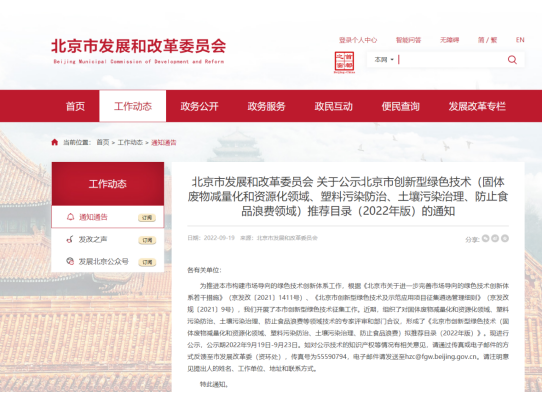Open the red Beijing-China seal logo
Viewport: 542px width, 393px height.
coord(344,62)
